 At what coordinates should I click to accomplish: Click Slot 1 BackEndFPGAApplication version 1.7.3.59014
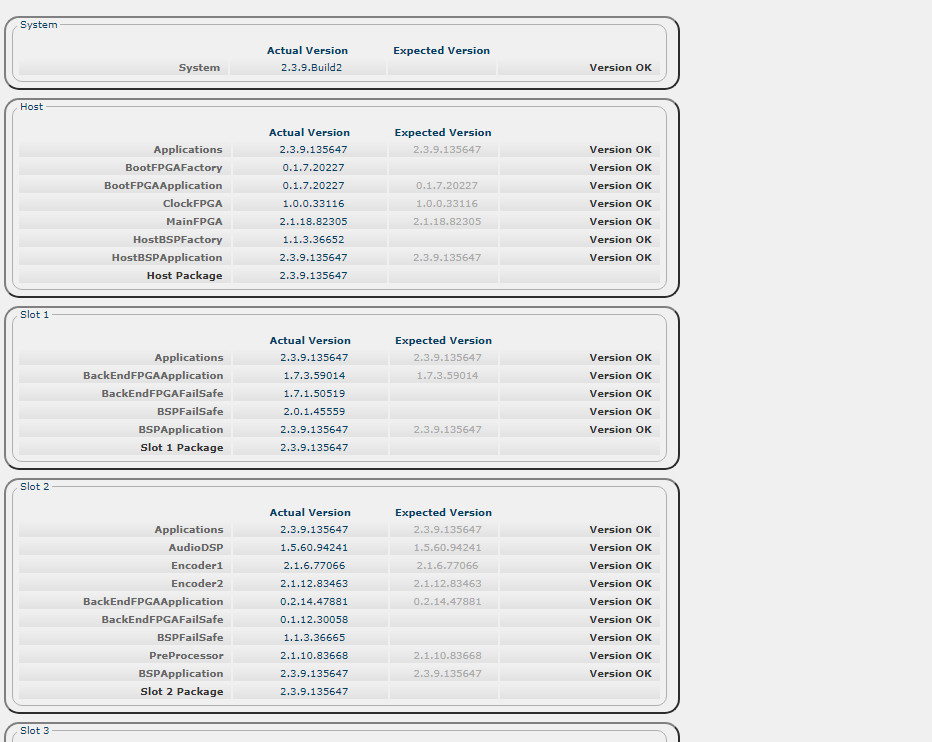(314, 376)
